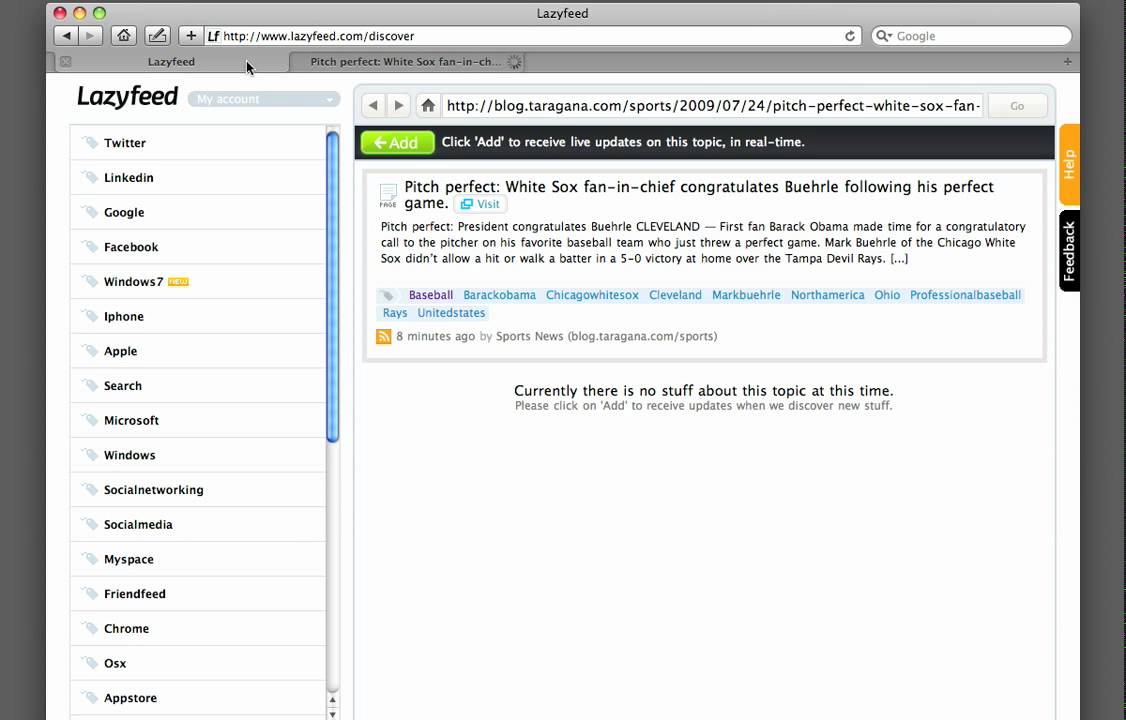The image size is (1126, 720).
Task: Switch to the Lazyfeed tab
Action: coord(171,62)
